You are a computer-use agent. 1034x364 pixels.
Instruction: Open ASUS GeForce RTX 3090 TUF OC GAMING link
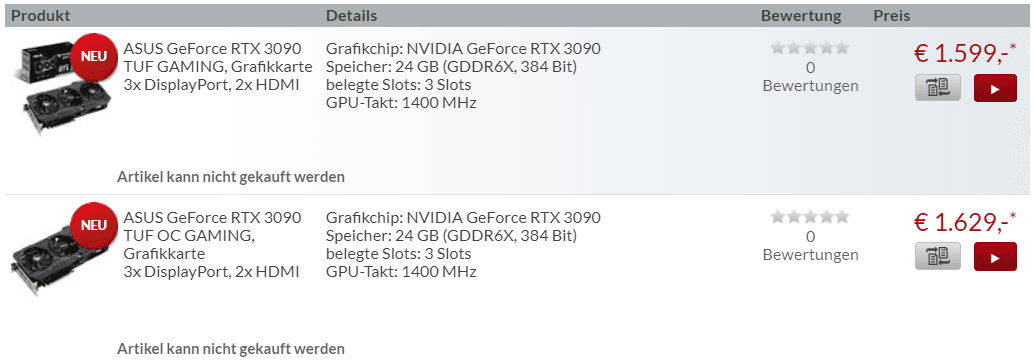pos(212,245)
